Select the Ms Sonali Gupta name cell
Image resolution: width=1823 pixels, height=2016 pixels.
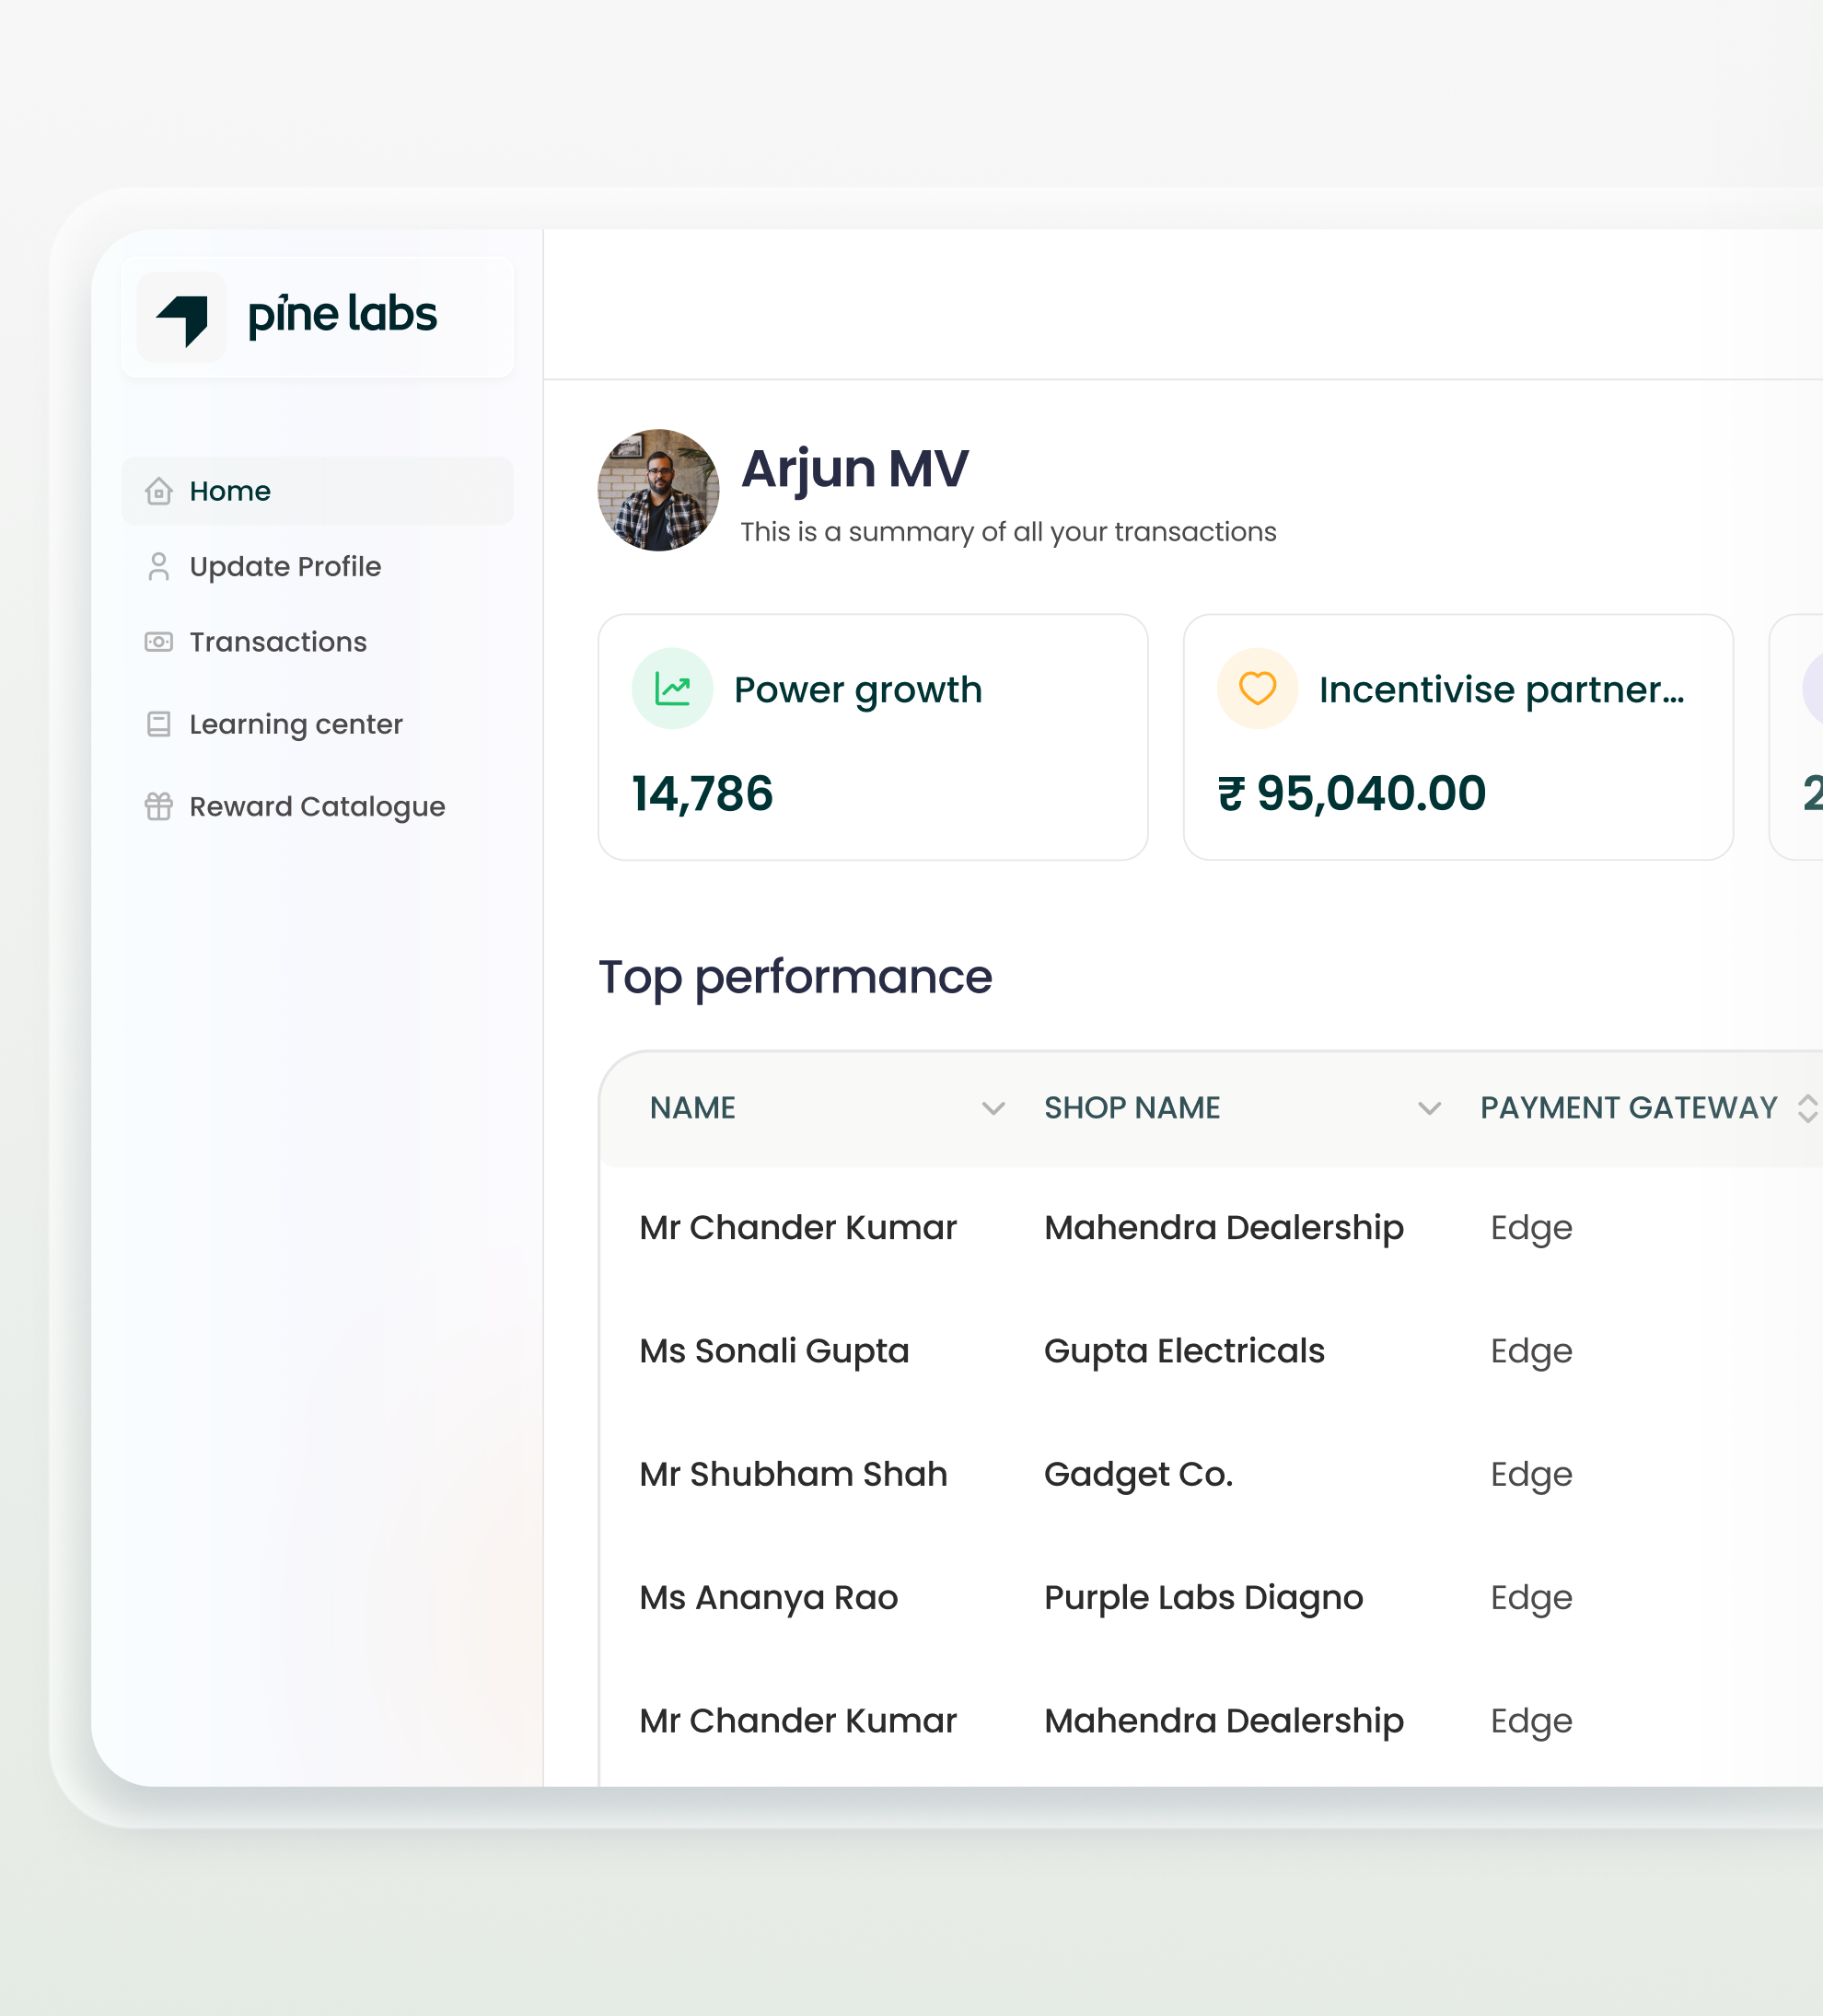[774, 1351]
